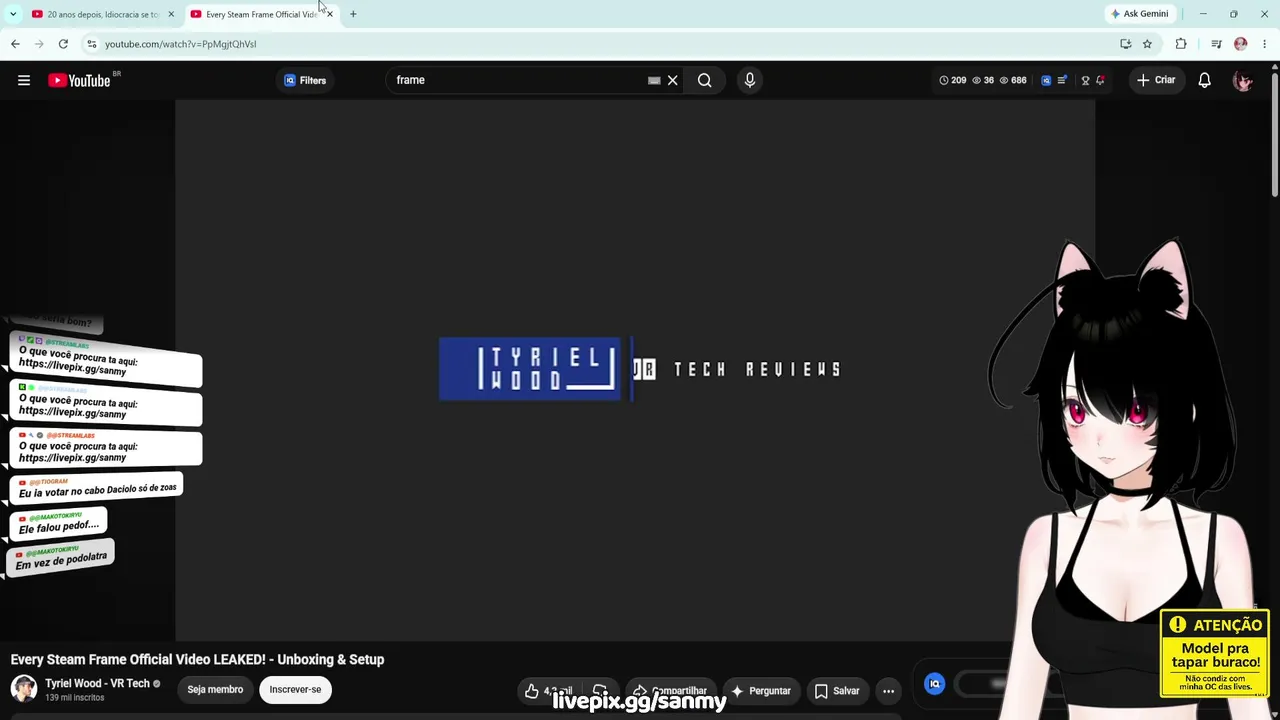Go to the YouTube home logo

[x=79, y=80]
